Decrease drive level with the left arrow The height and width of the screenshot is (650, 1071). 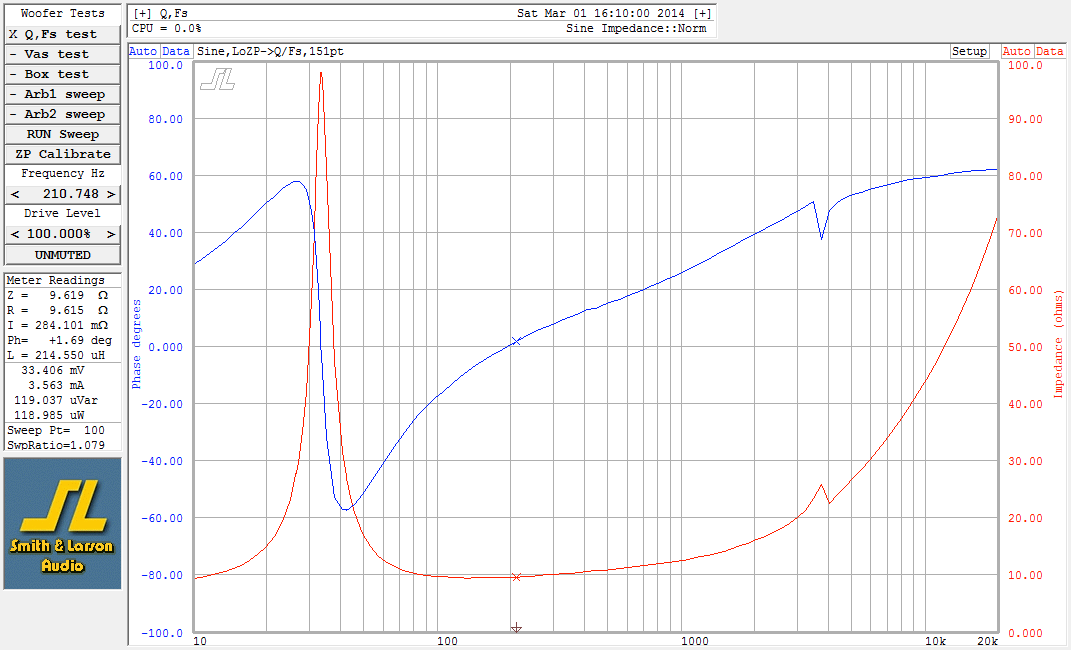click(15, 234)
